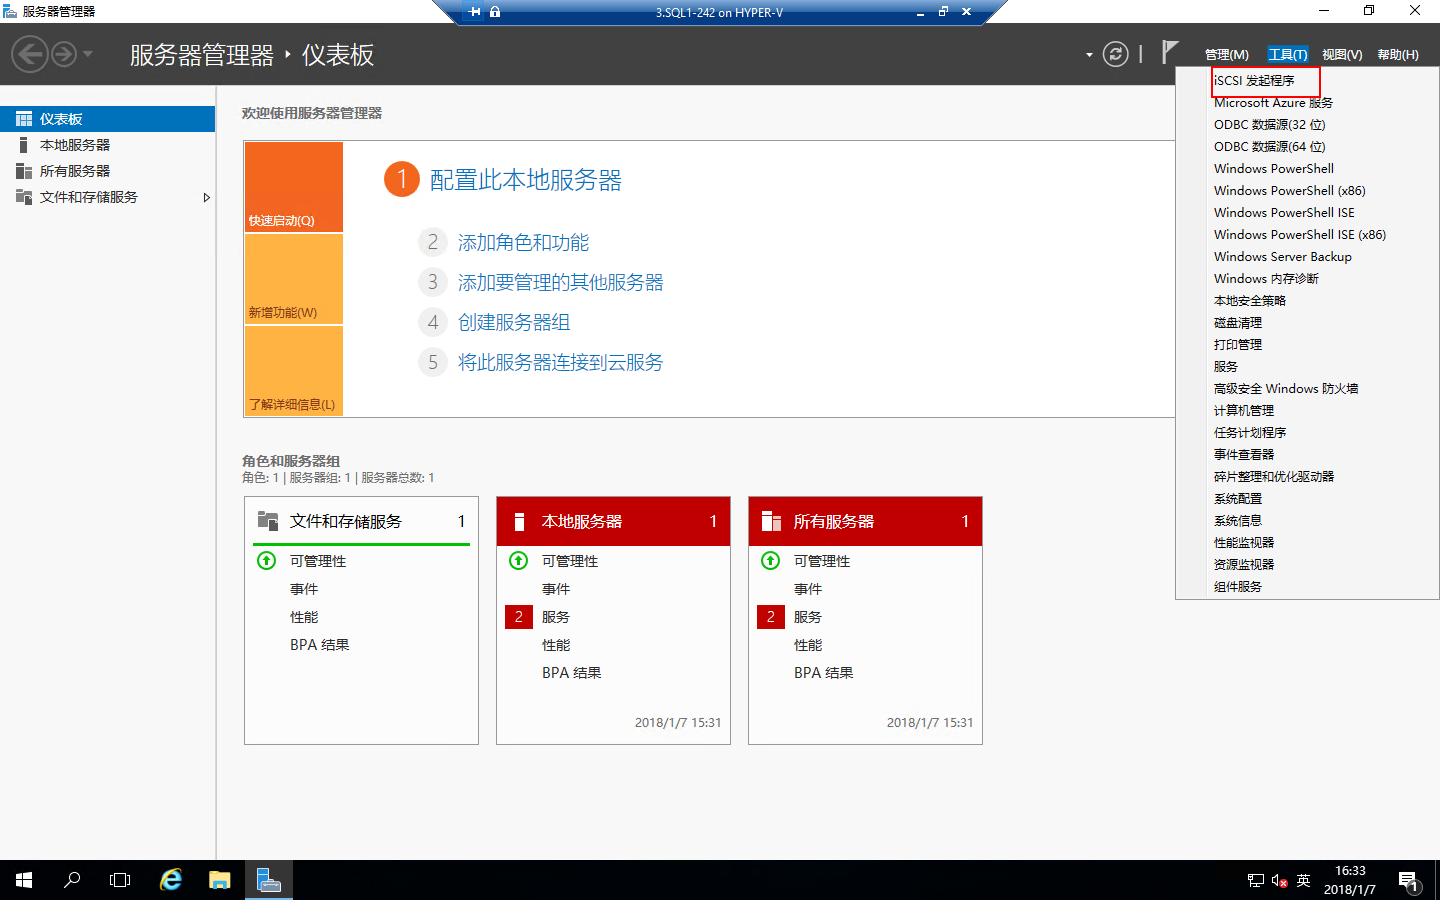The image size is (1440, 900).
Task: Launch Internet Explorer from the taskbar
Action: 171,880
